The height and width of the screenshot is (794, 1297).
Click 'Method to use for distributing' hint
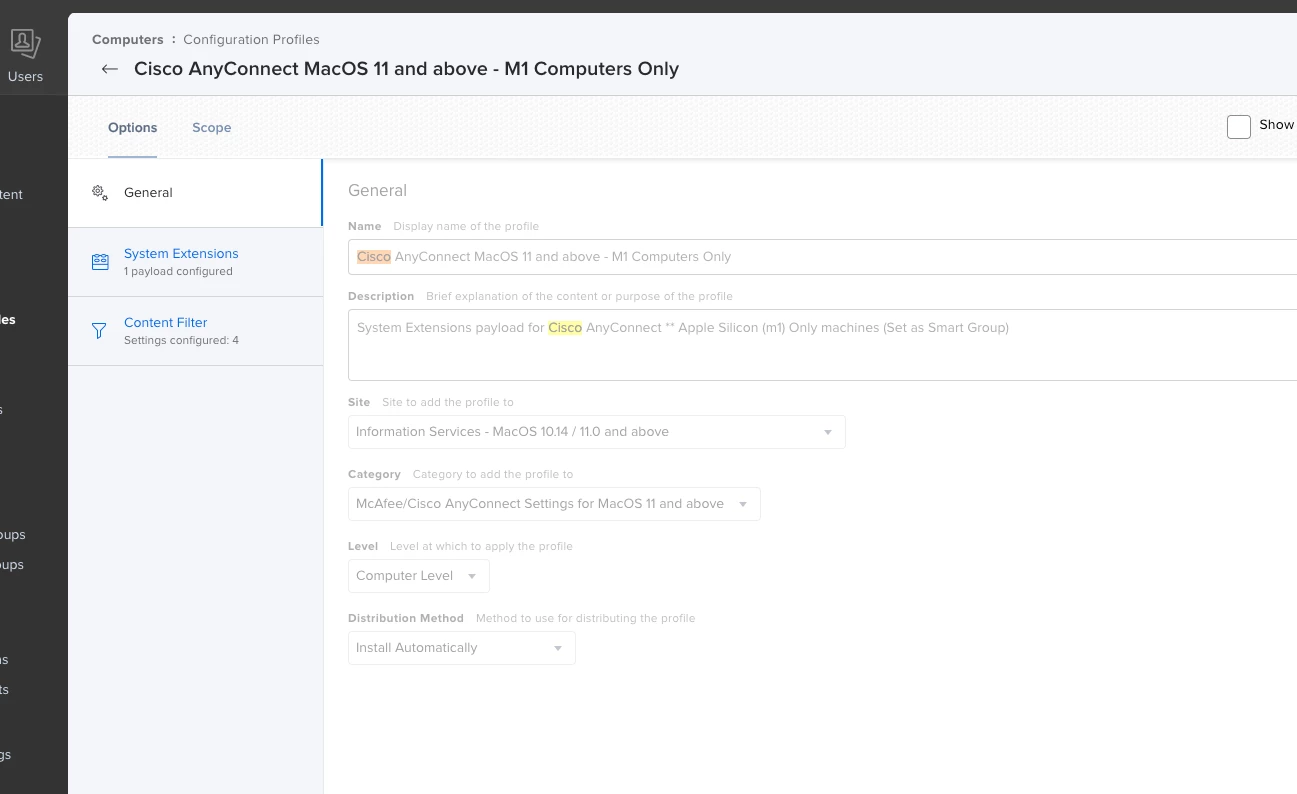pyautogui.click(x=585, y=618)
